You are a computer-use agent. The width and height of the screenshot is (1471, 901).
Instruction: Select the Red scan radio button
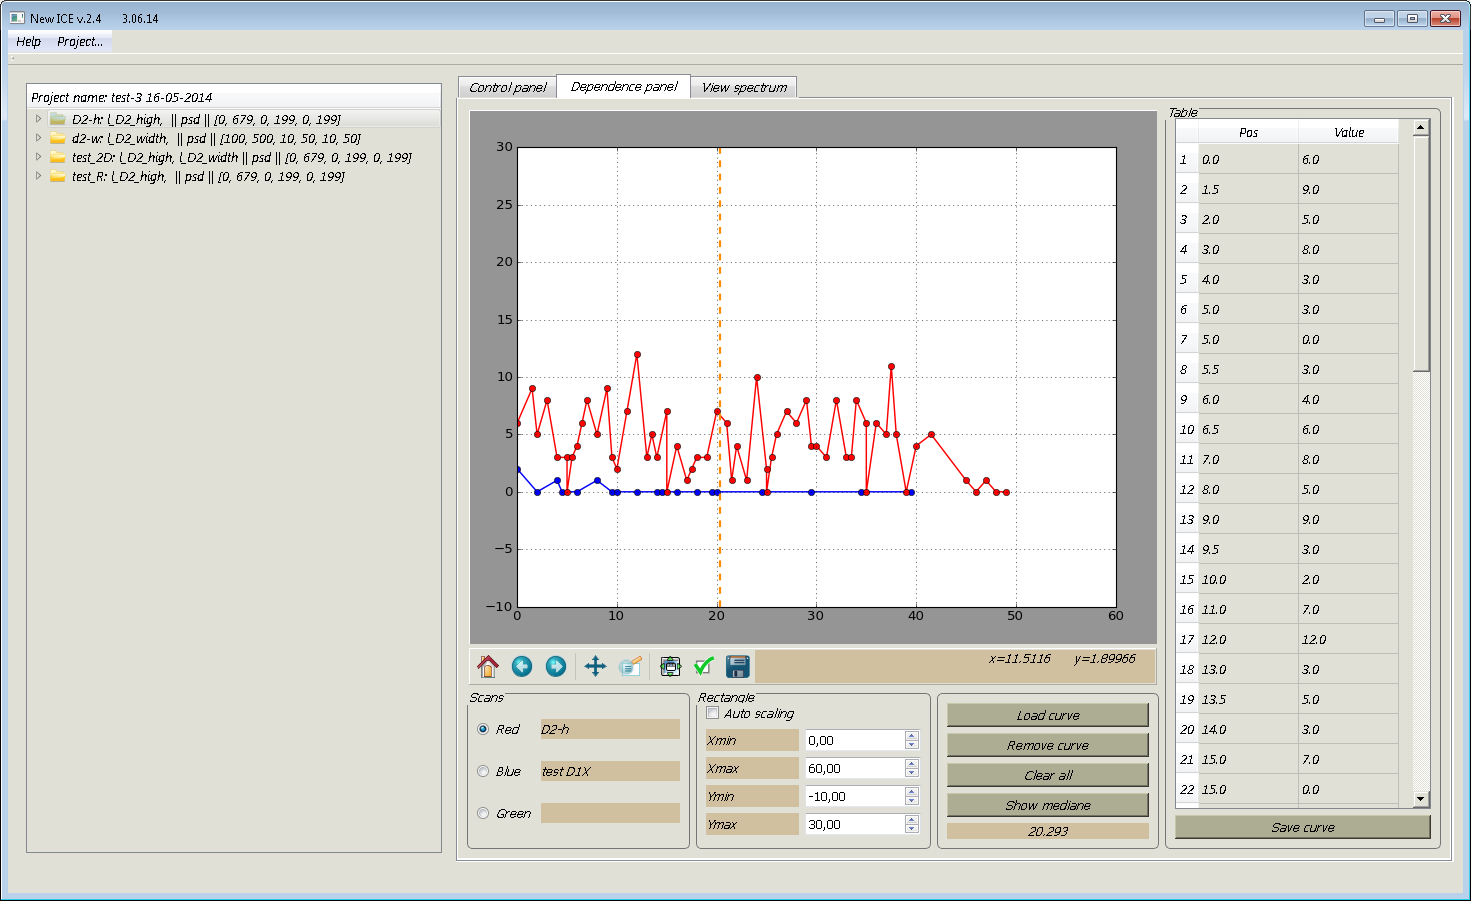click(483, 730)
